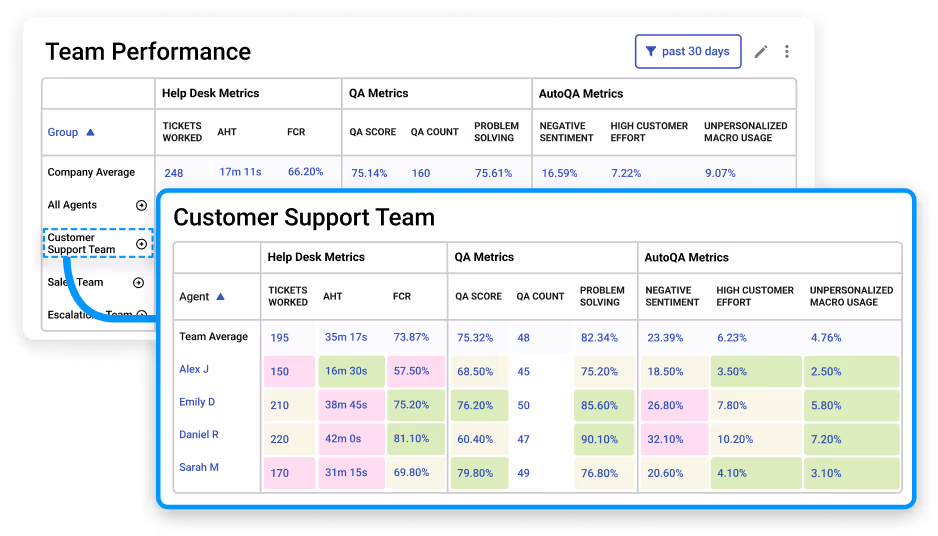This screenshot has width=938, height=536.
Task: Click Team Average tickets value 195
Action: coord(279,337)
